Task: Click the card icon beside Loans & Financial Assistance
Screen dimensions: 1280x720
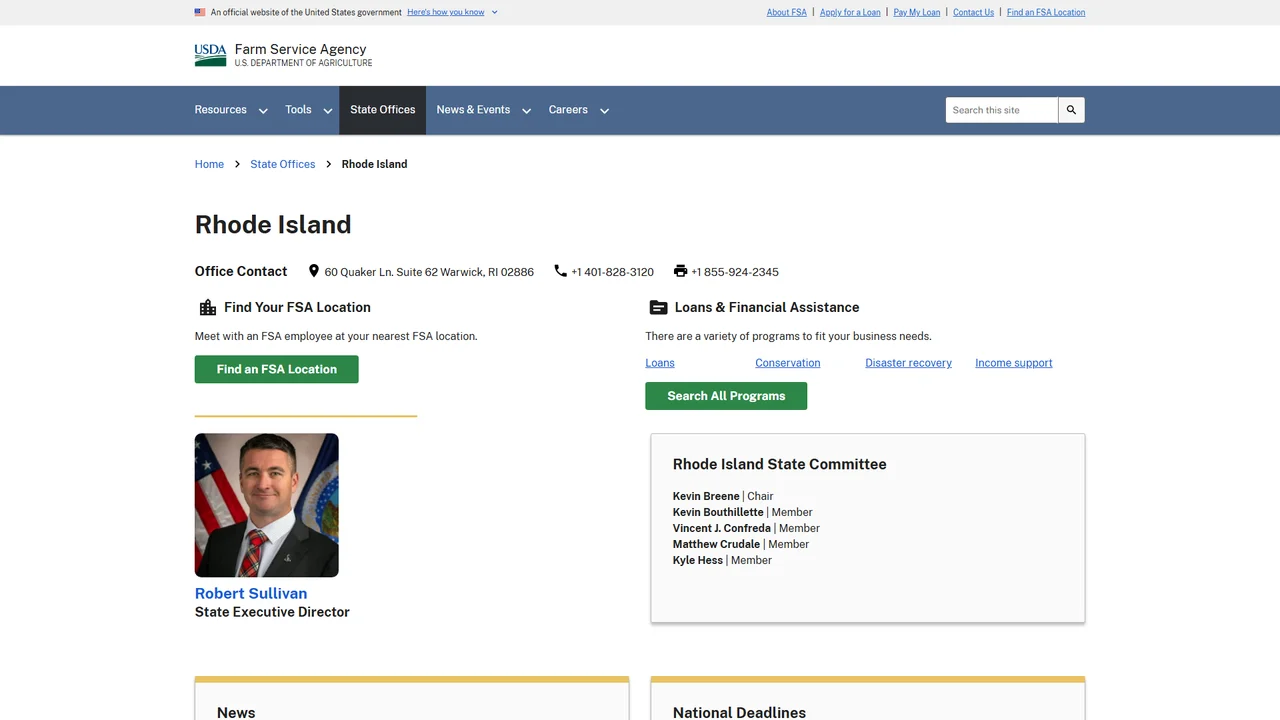Action: 658,307
